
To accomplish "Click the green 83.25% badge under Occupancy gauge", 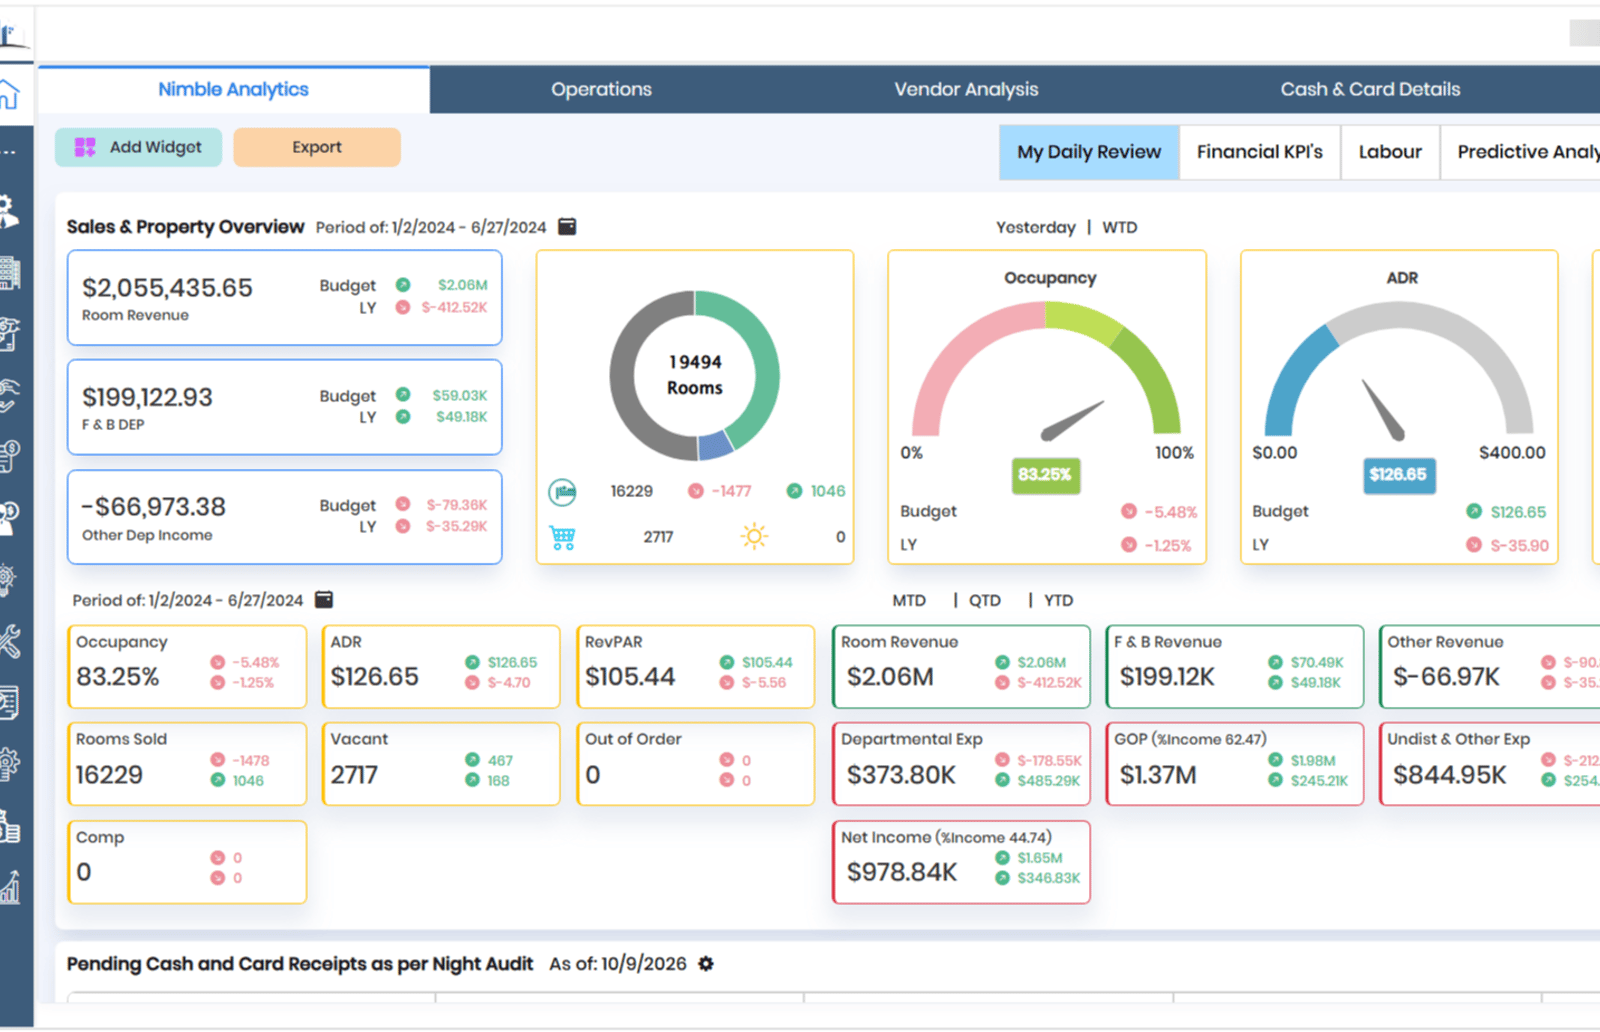I will (1045, 474).
